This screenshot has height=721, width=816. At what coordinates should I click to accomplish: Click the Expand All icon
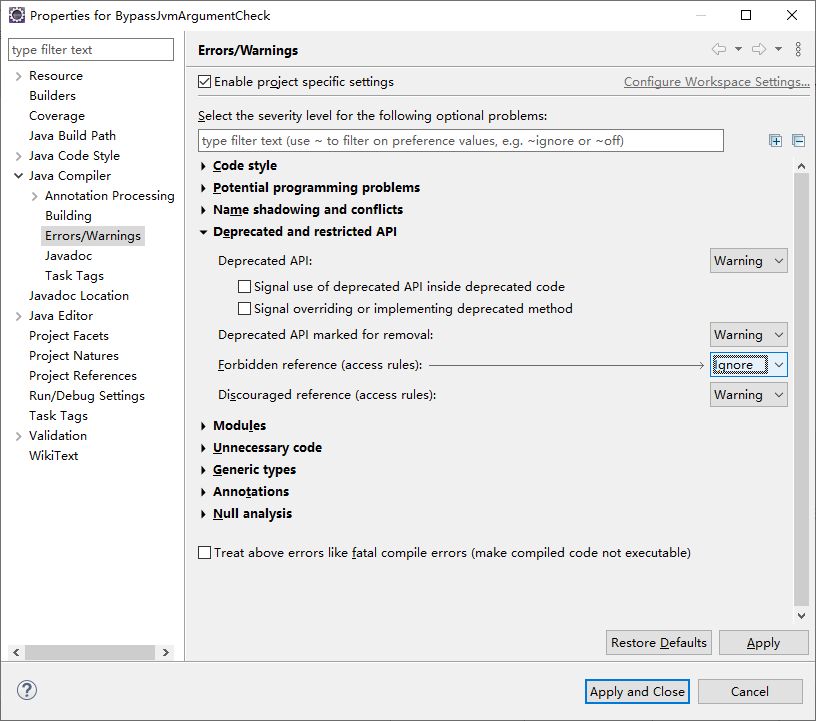coord(775,141)
